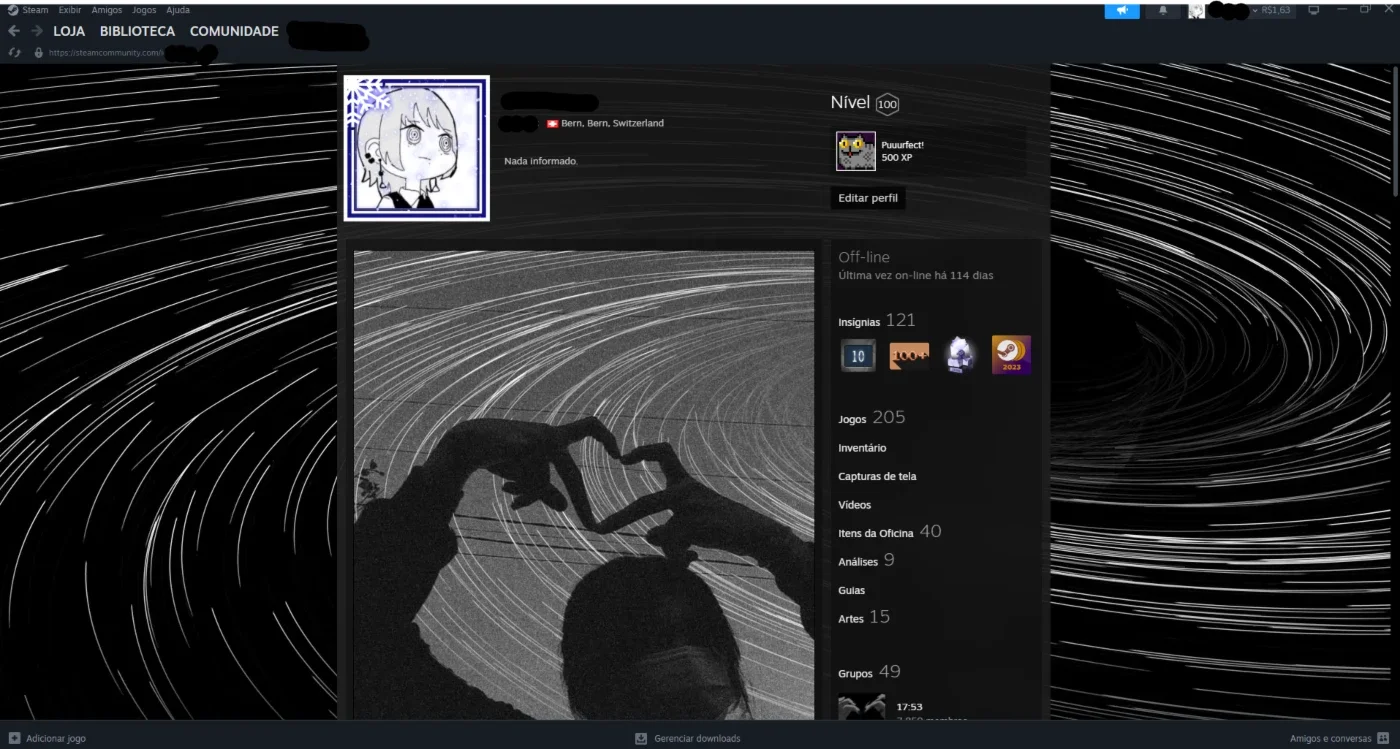Click the page vertical scrollbar
Screen dimensions: 1400x749
[1395, 130]
